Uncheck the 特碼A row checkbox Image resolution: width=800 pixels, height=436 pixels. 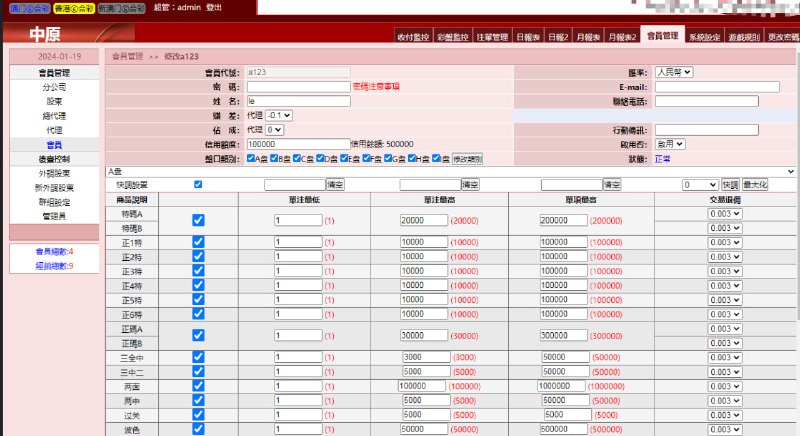197,220
